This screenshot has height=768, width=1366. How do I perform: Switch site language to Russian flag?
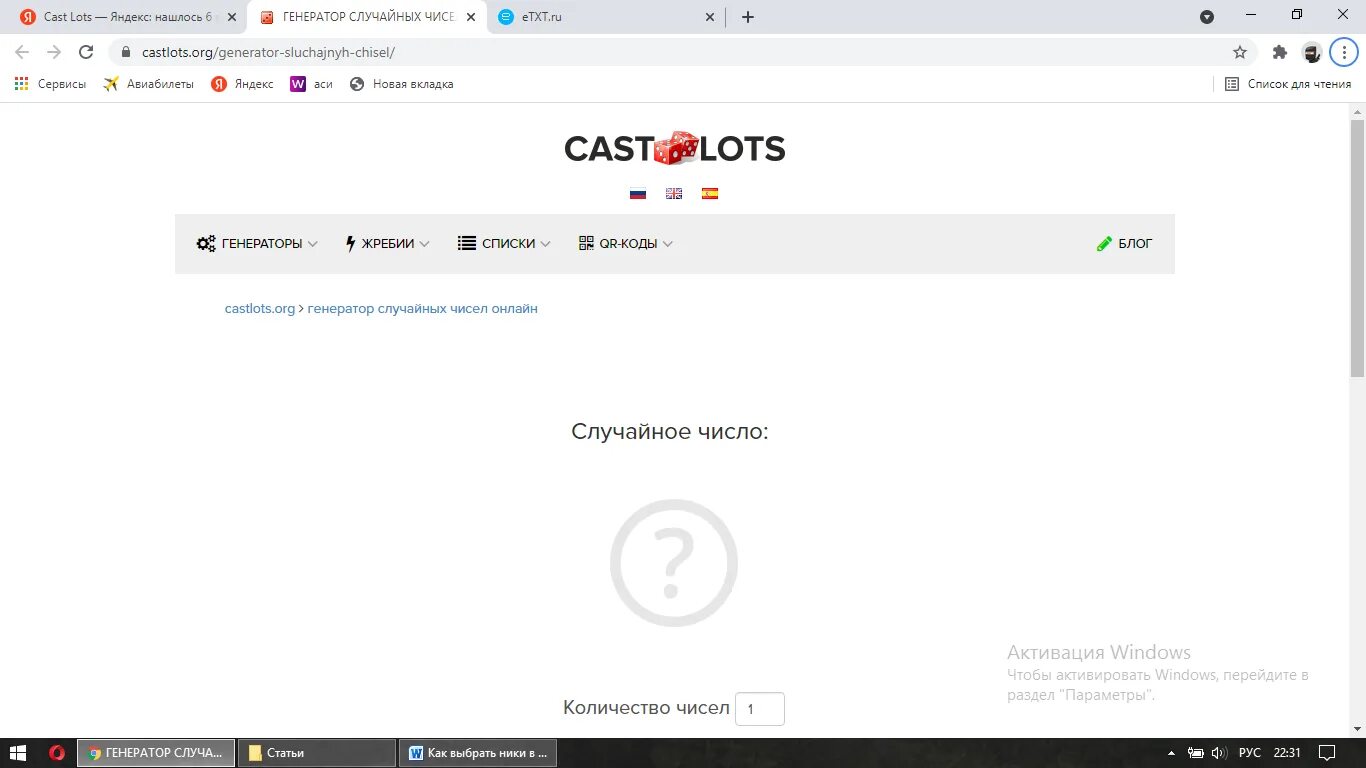pyautogui.click(x=638, y=194)
